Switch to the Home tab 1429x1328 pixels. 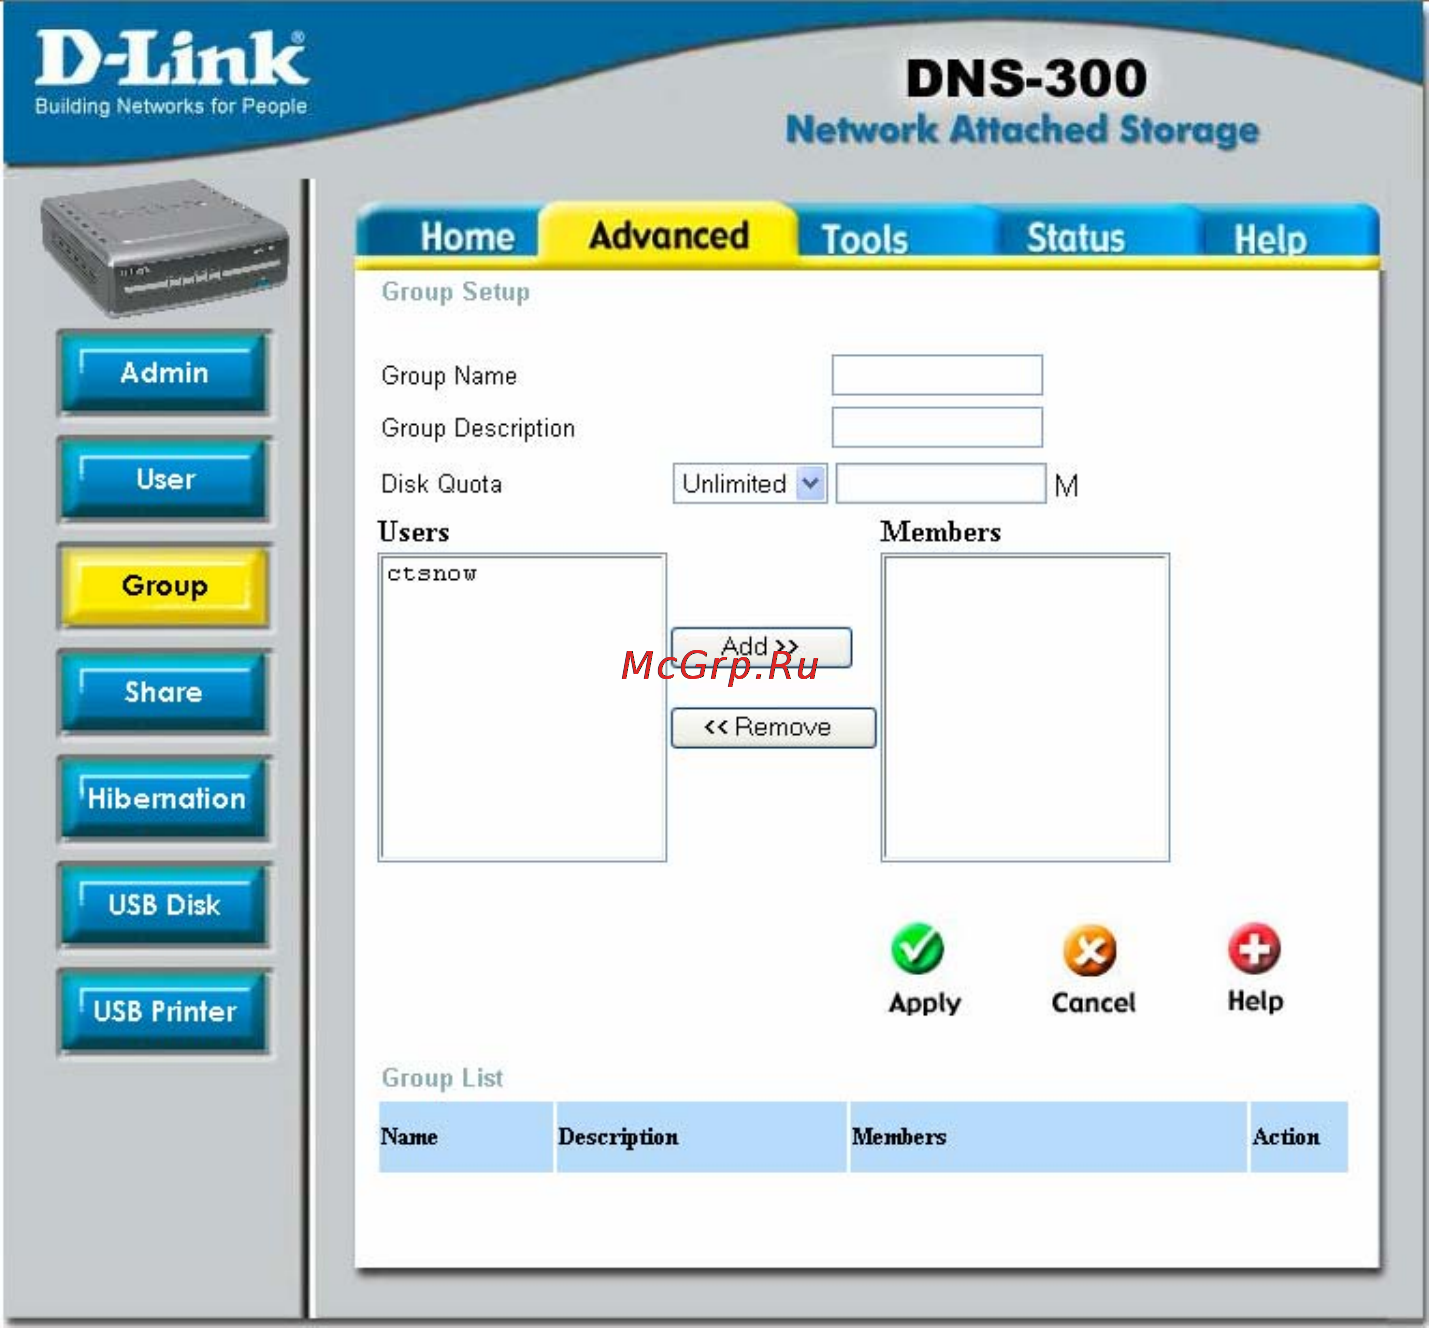pos(467,237)
